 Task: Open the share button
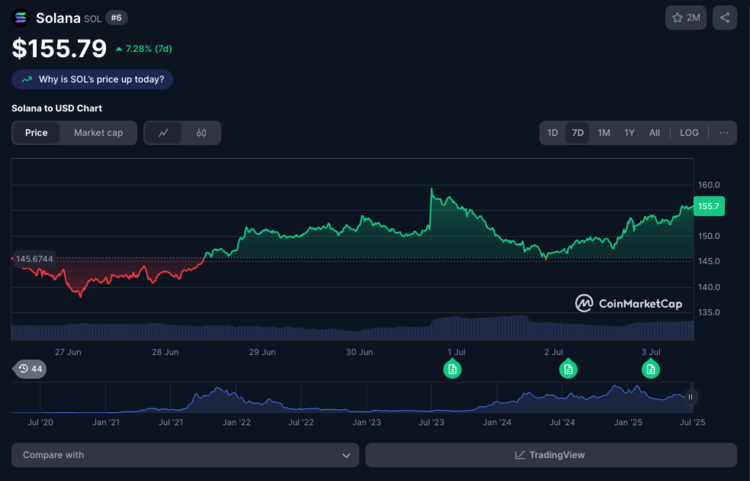[x=725, y=18]
